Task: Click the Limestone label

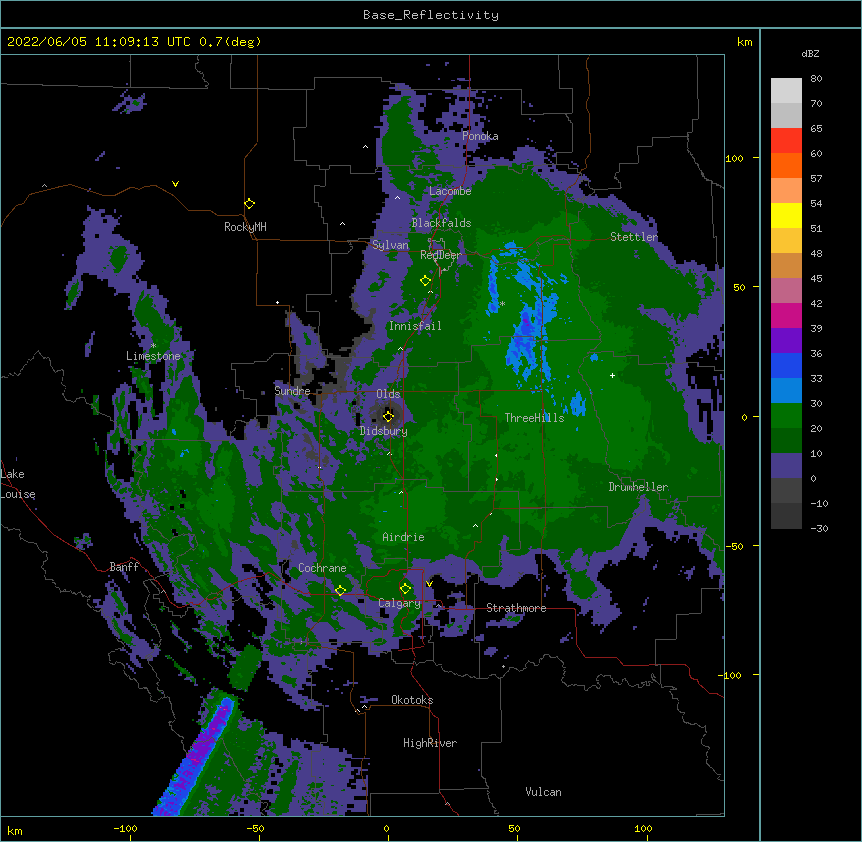Action: pyautogui.click(x=153, y=356)
